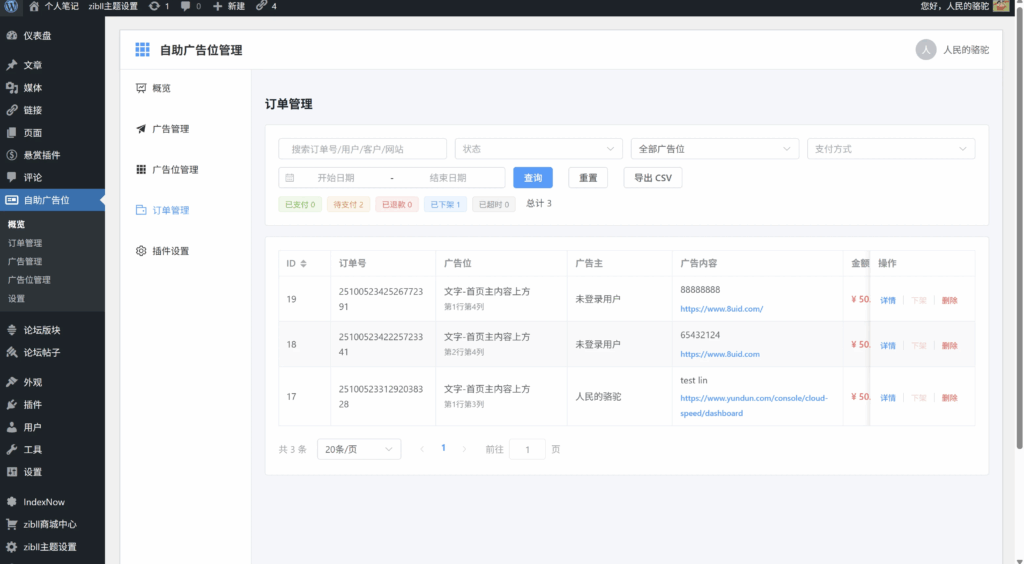Screen dimensions: 1024x564
Task: Toggle the 已支付 0 status filter tag
Action: [x=300, y=204]
